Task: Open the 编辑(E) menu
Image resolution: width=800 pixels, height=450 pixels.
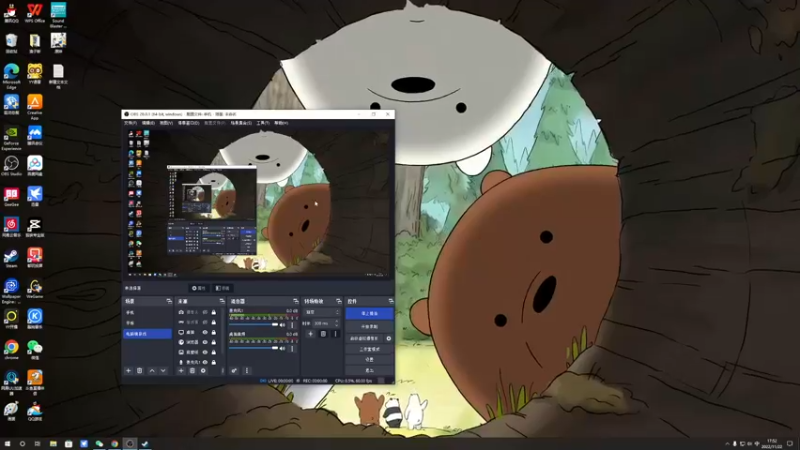Action: (x=148, y=123)
